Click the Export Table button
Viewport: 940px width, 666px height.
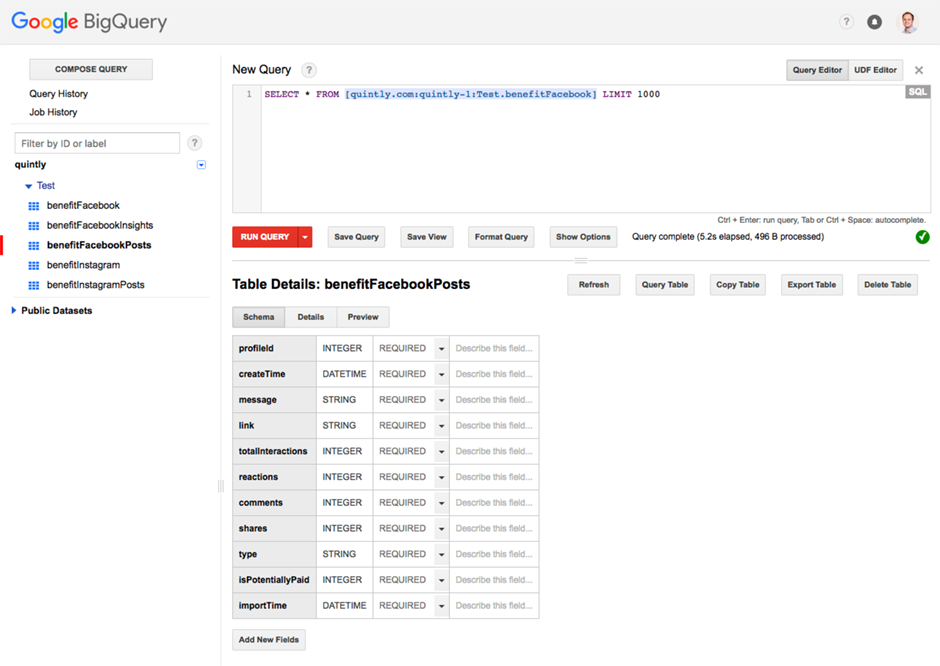pos(812,285)
